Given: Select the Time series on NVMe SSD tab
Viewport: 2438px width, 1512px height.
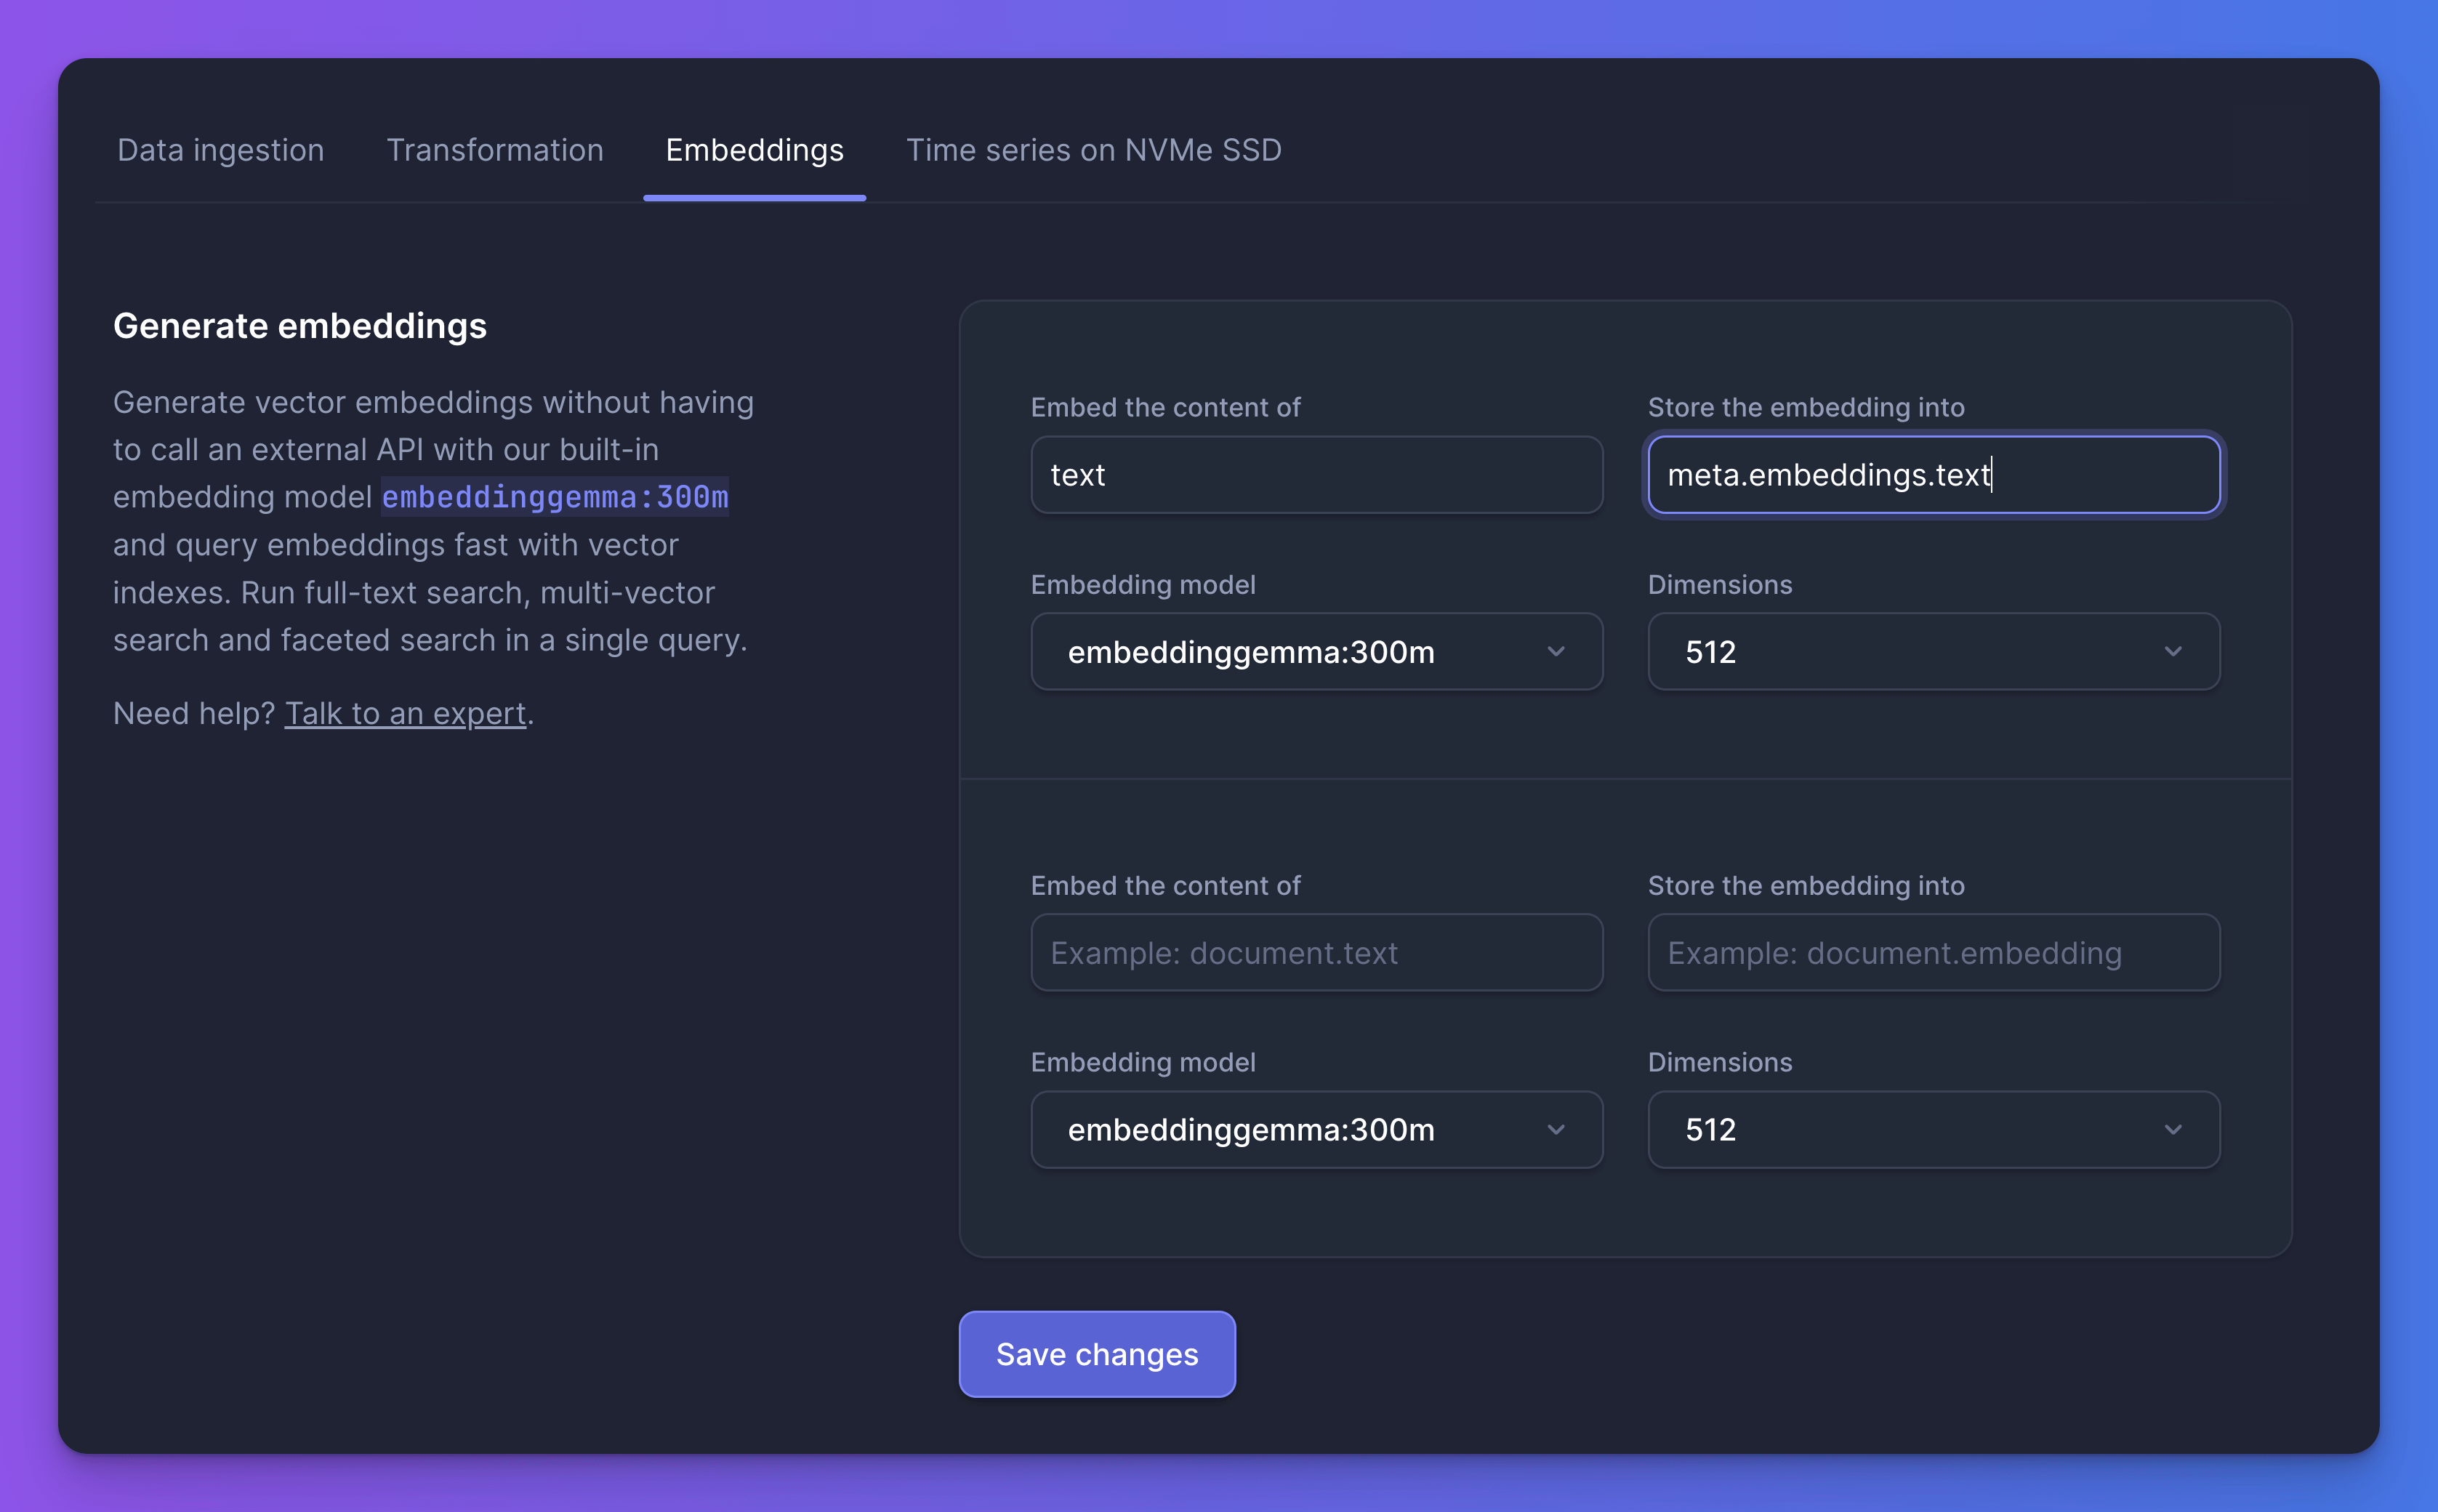Looking at the screenshot, I should [1093, 150].
